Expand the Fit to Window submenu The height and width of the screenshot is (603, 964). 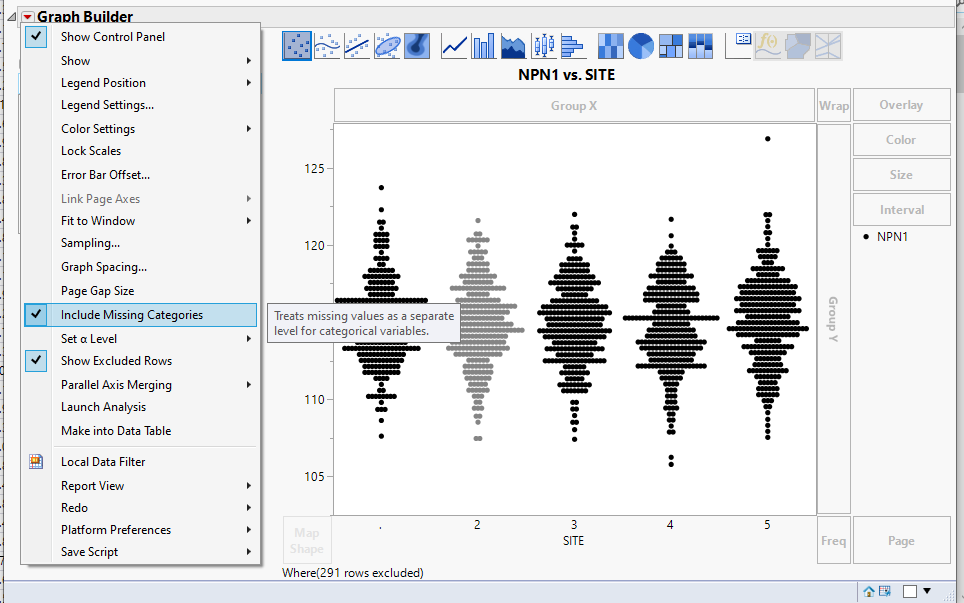pos(141,221)
